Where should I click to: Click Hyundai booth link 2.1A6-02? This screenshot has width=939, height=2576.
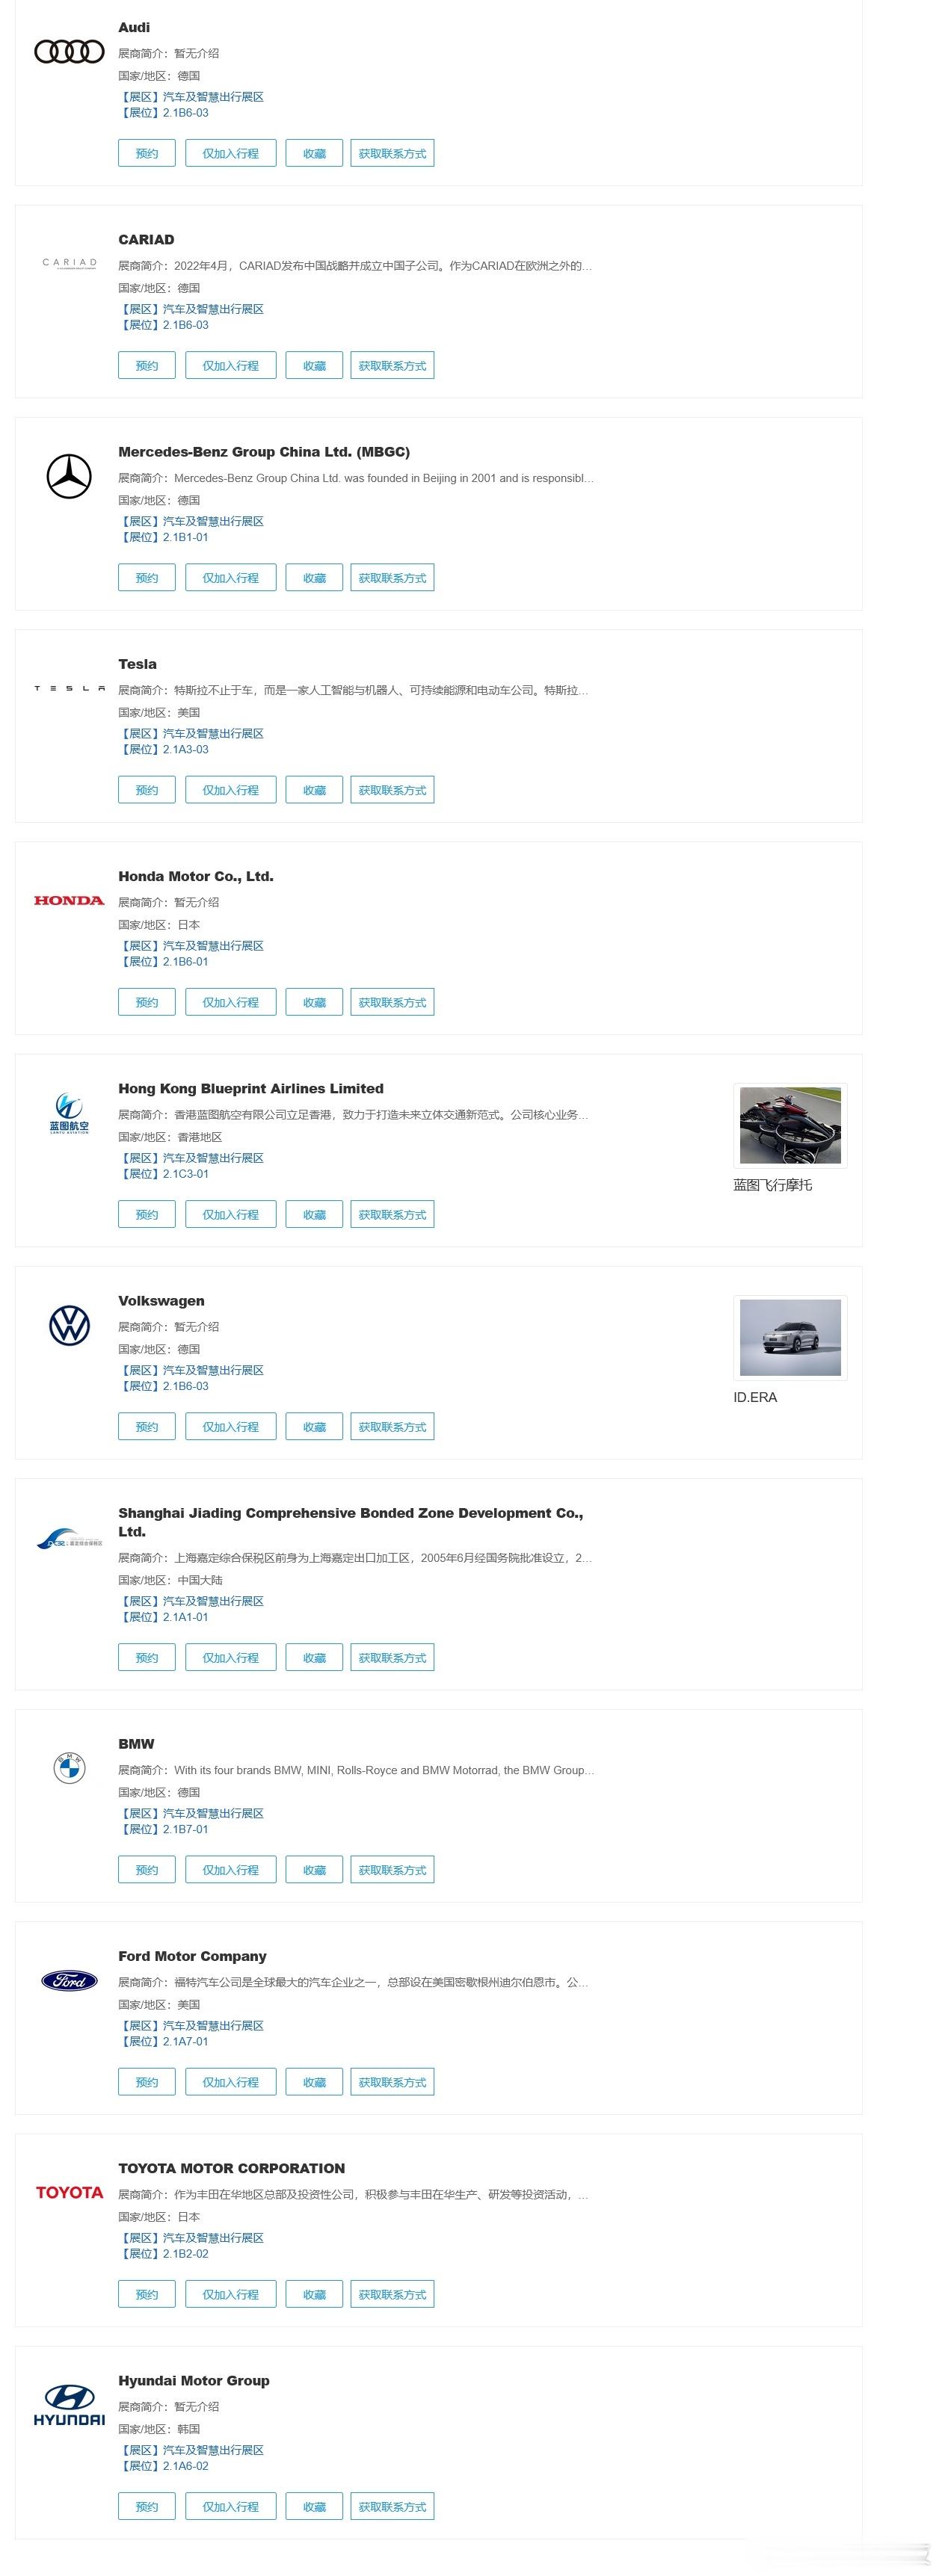pos(186,2466)
